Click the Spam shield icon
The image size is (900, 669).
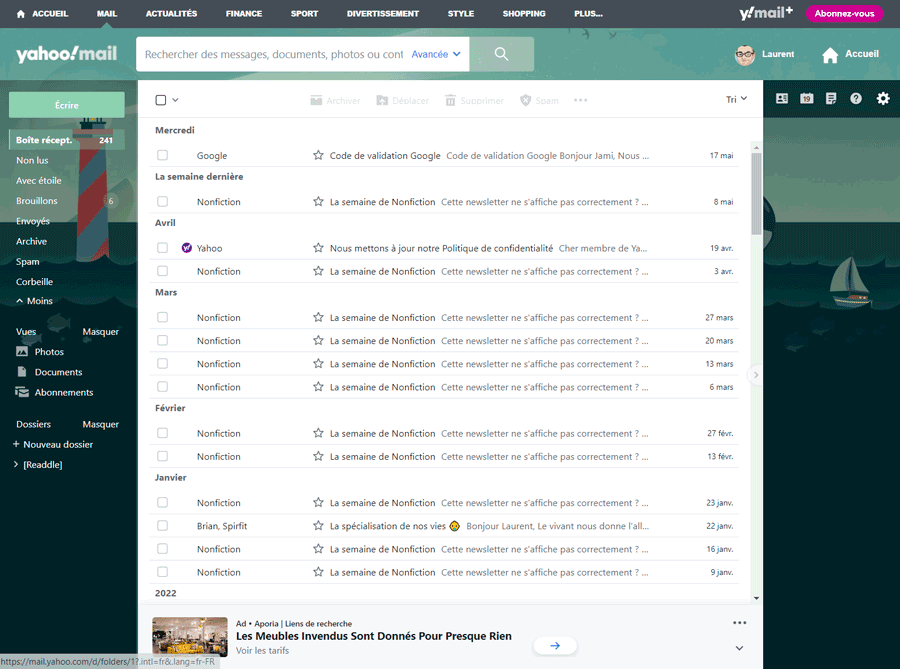click(525, 100)
